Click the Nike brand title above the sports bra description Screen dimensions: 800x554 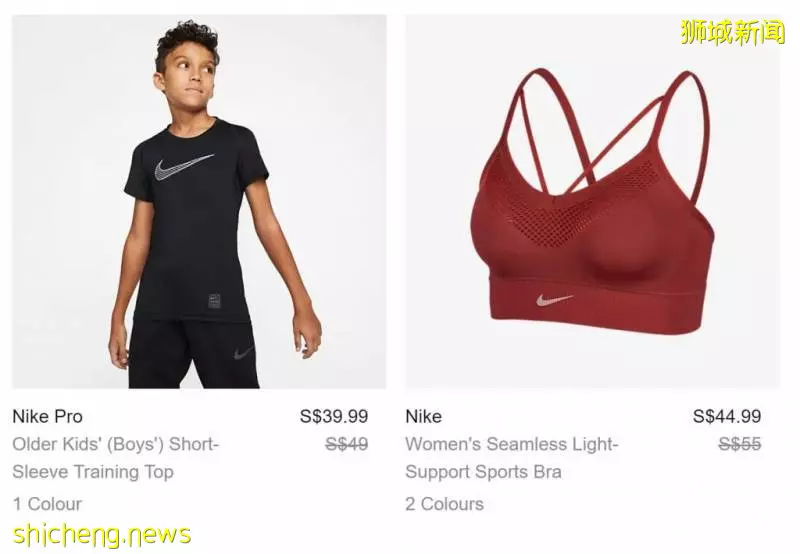423,416
